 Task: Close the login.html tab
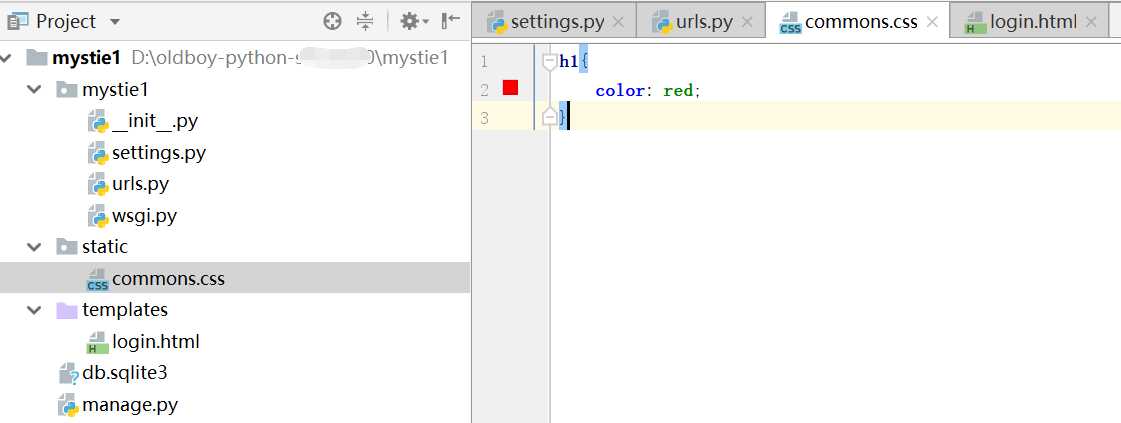(1091, 22)
